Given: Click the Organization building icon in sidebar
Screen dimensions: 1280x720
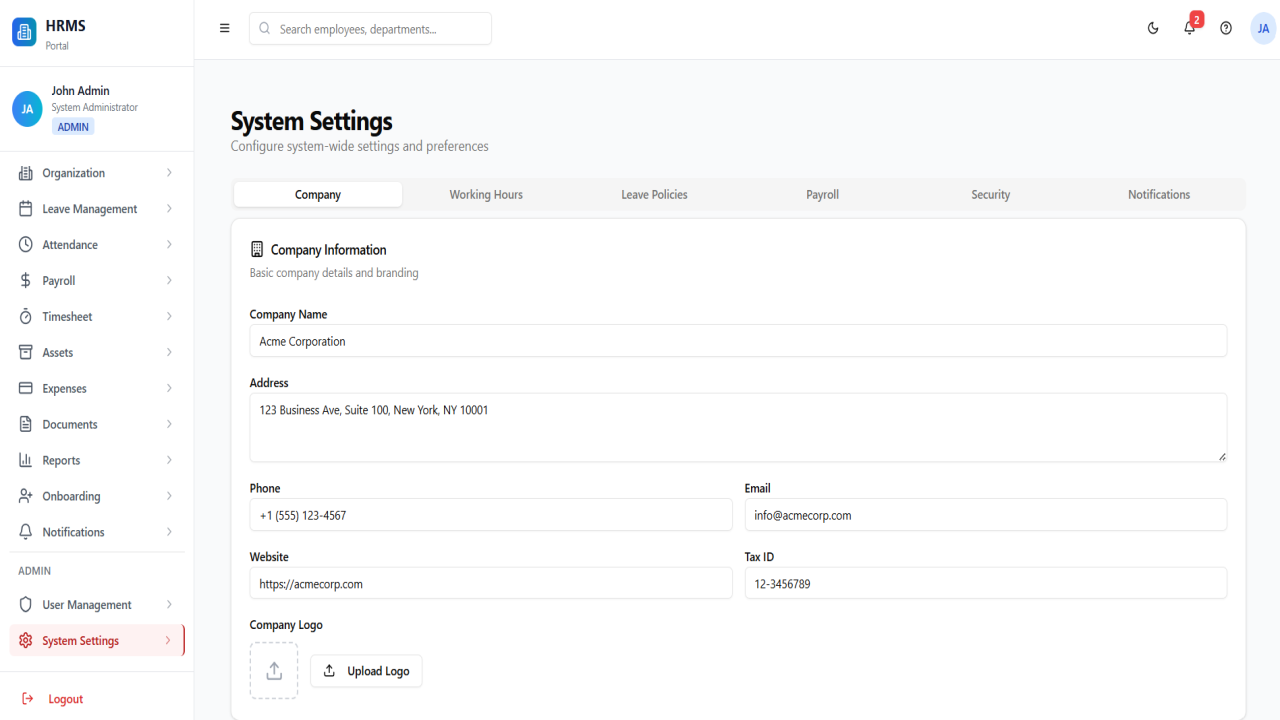Looking at the screenshot, I should [x=26, y=173].
